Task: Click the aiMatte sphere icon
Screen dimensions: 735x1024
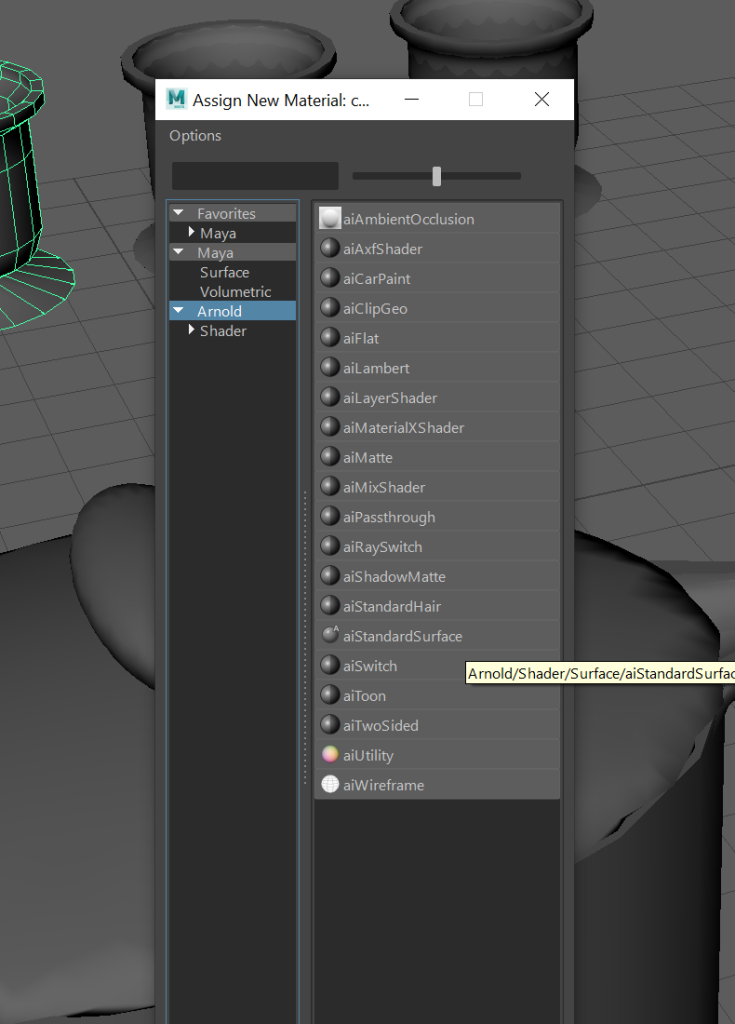Action: [330, 457]
